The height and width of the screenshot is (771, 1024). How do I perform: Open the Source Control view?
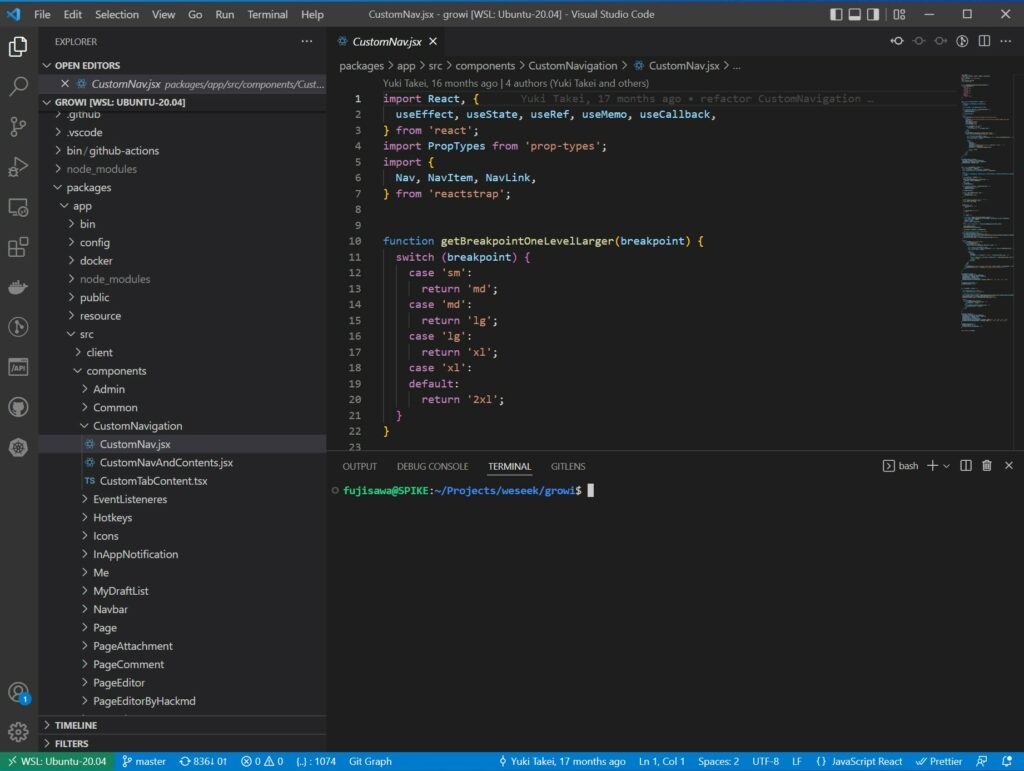(18, 127)
